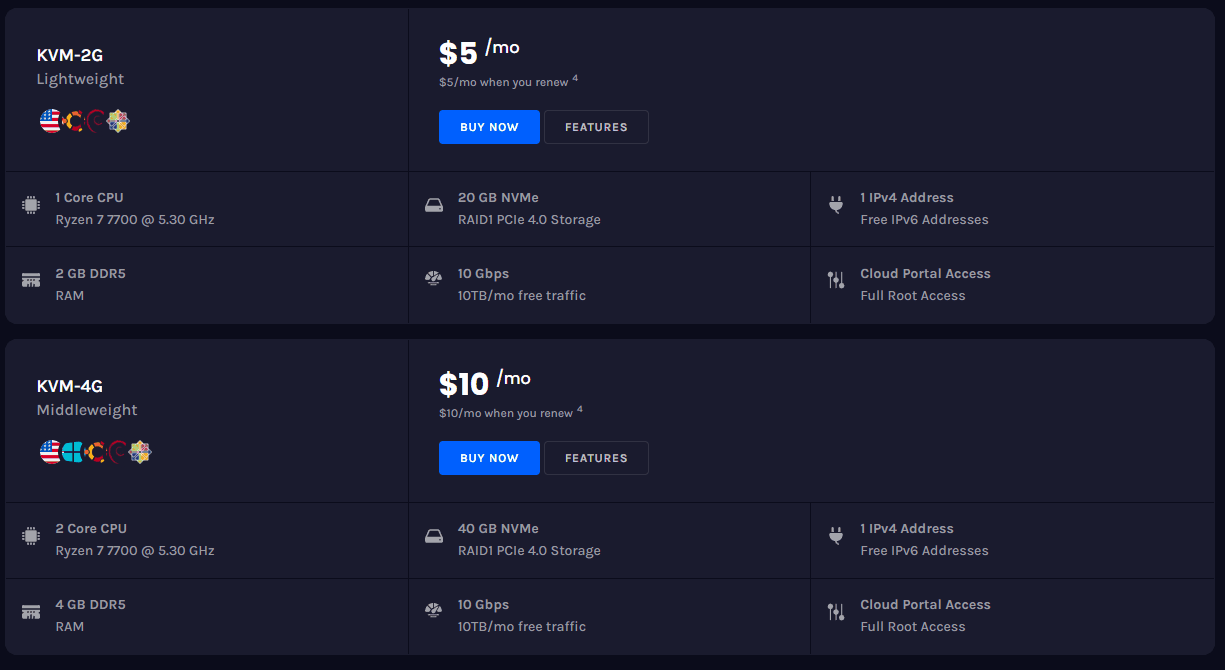1225x670 pixels.
Task: Click sliders icon by KVM-4G Cloud Portal Access
Action: point(836,611)
